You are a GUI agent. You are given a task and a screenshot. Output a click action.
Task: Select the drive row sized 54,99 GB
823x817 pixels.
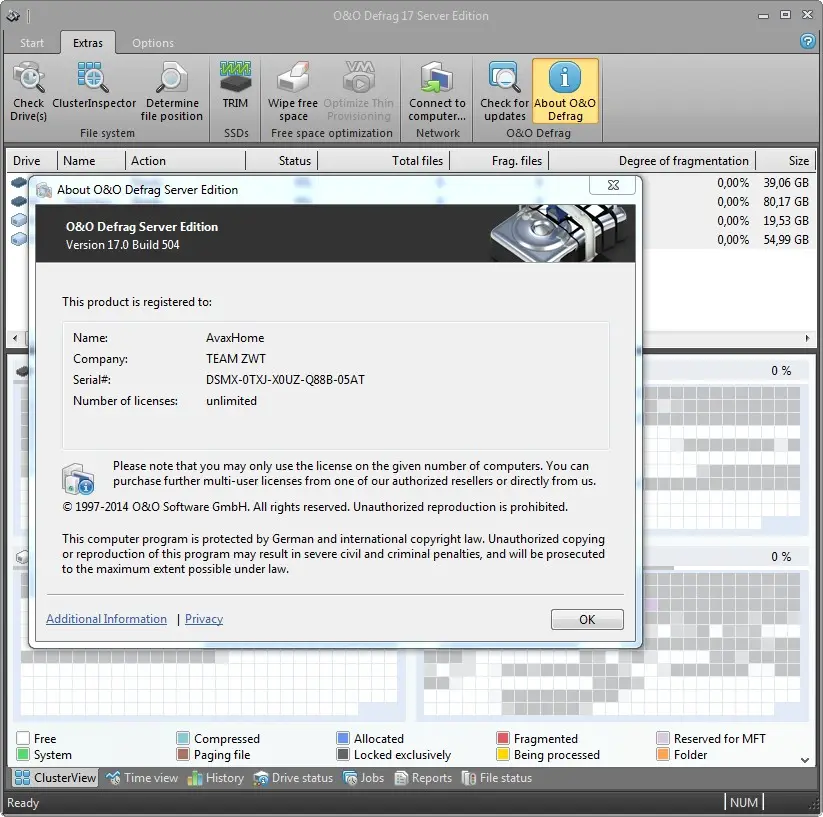411,239
